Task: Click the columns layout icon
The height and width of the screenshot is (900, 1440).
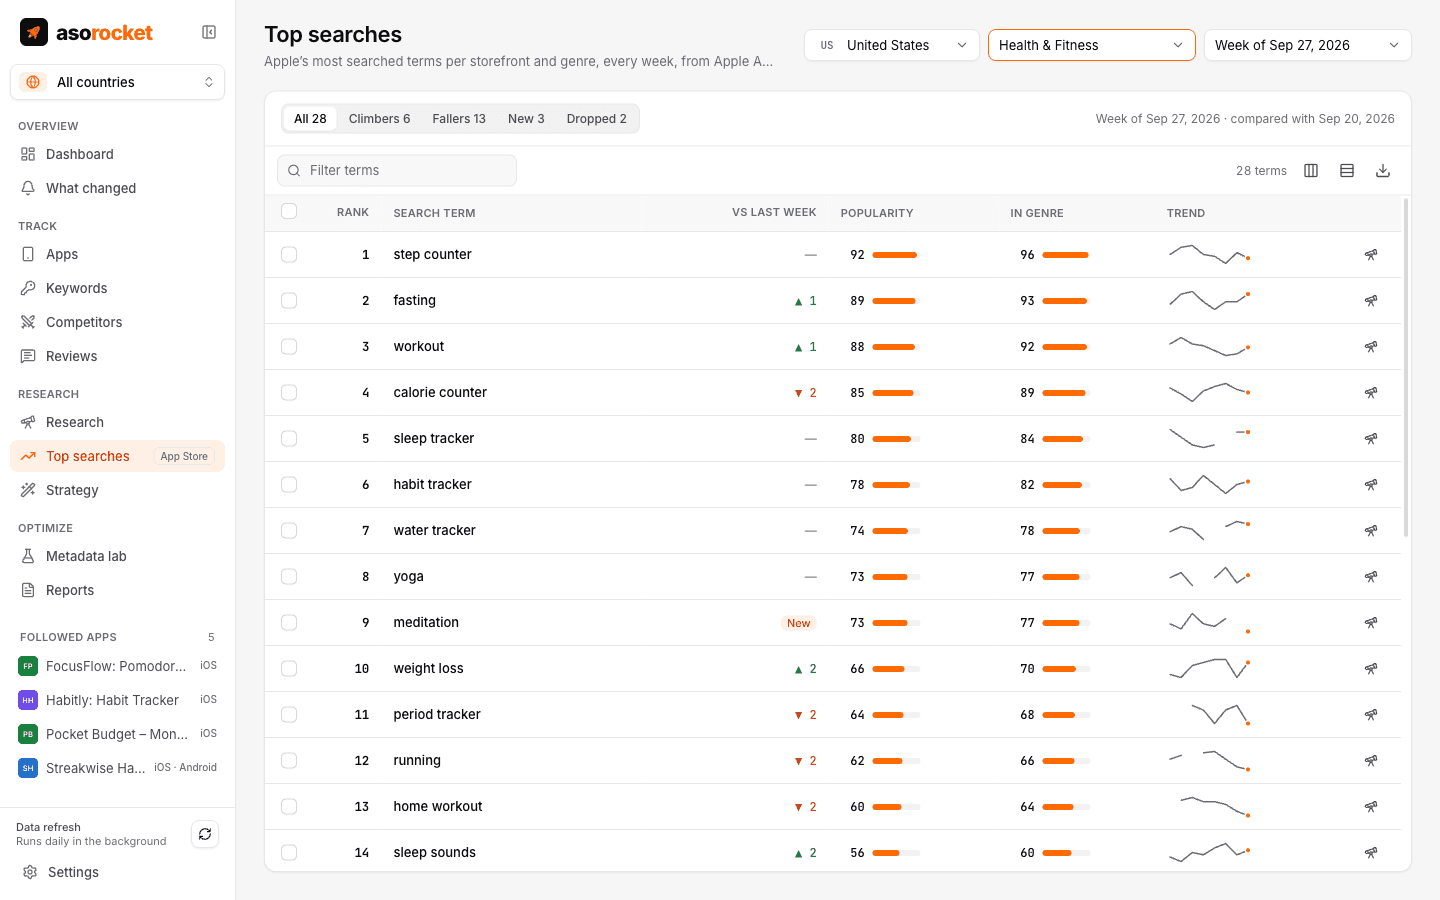Action: pyautogui.click(x=1311, y=171)
